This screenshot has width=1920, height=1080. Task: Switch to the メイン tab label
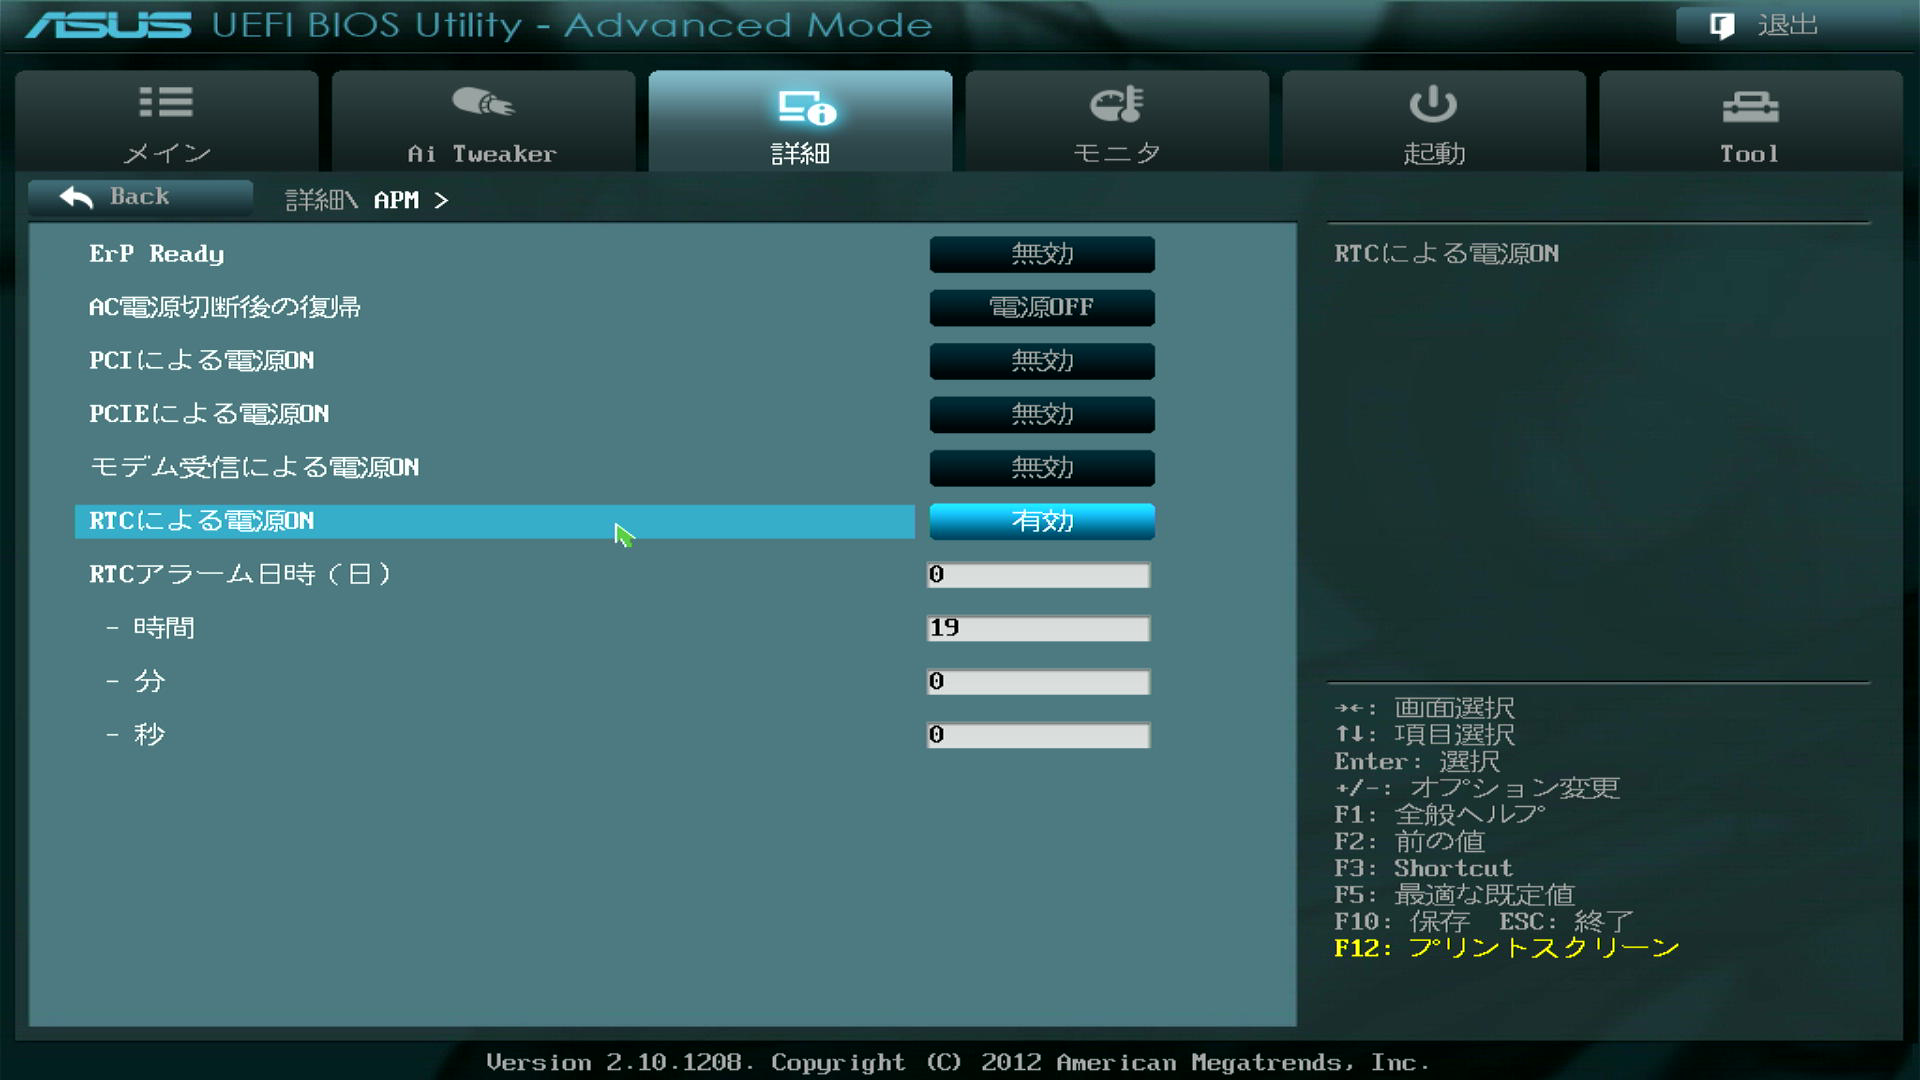tap(167, 153)
